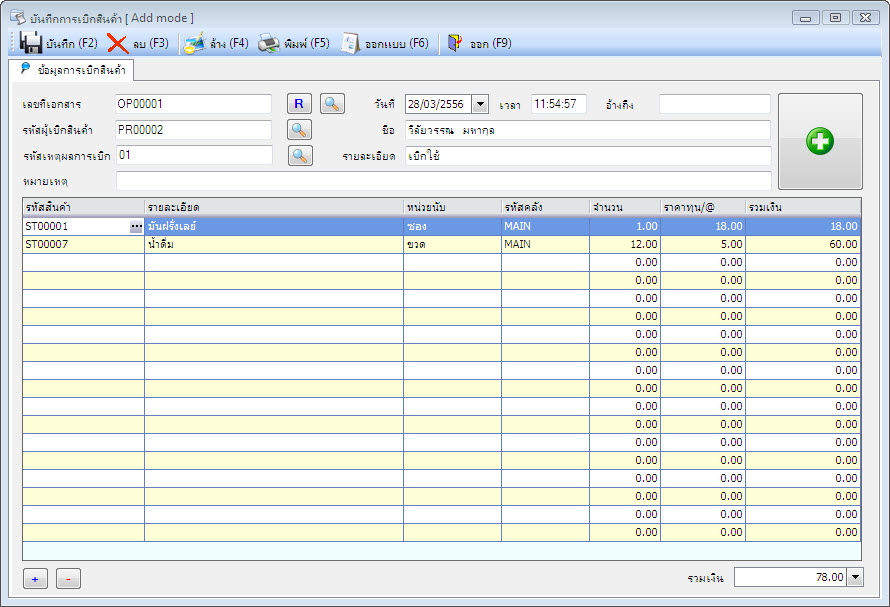Viewport: 890px width, 607px height.
Task: Click the ลบ (F3) toolbar label
Action: tap(150, 44)
